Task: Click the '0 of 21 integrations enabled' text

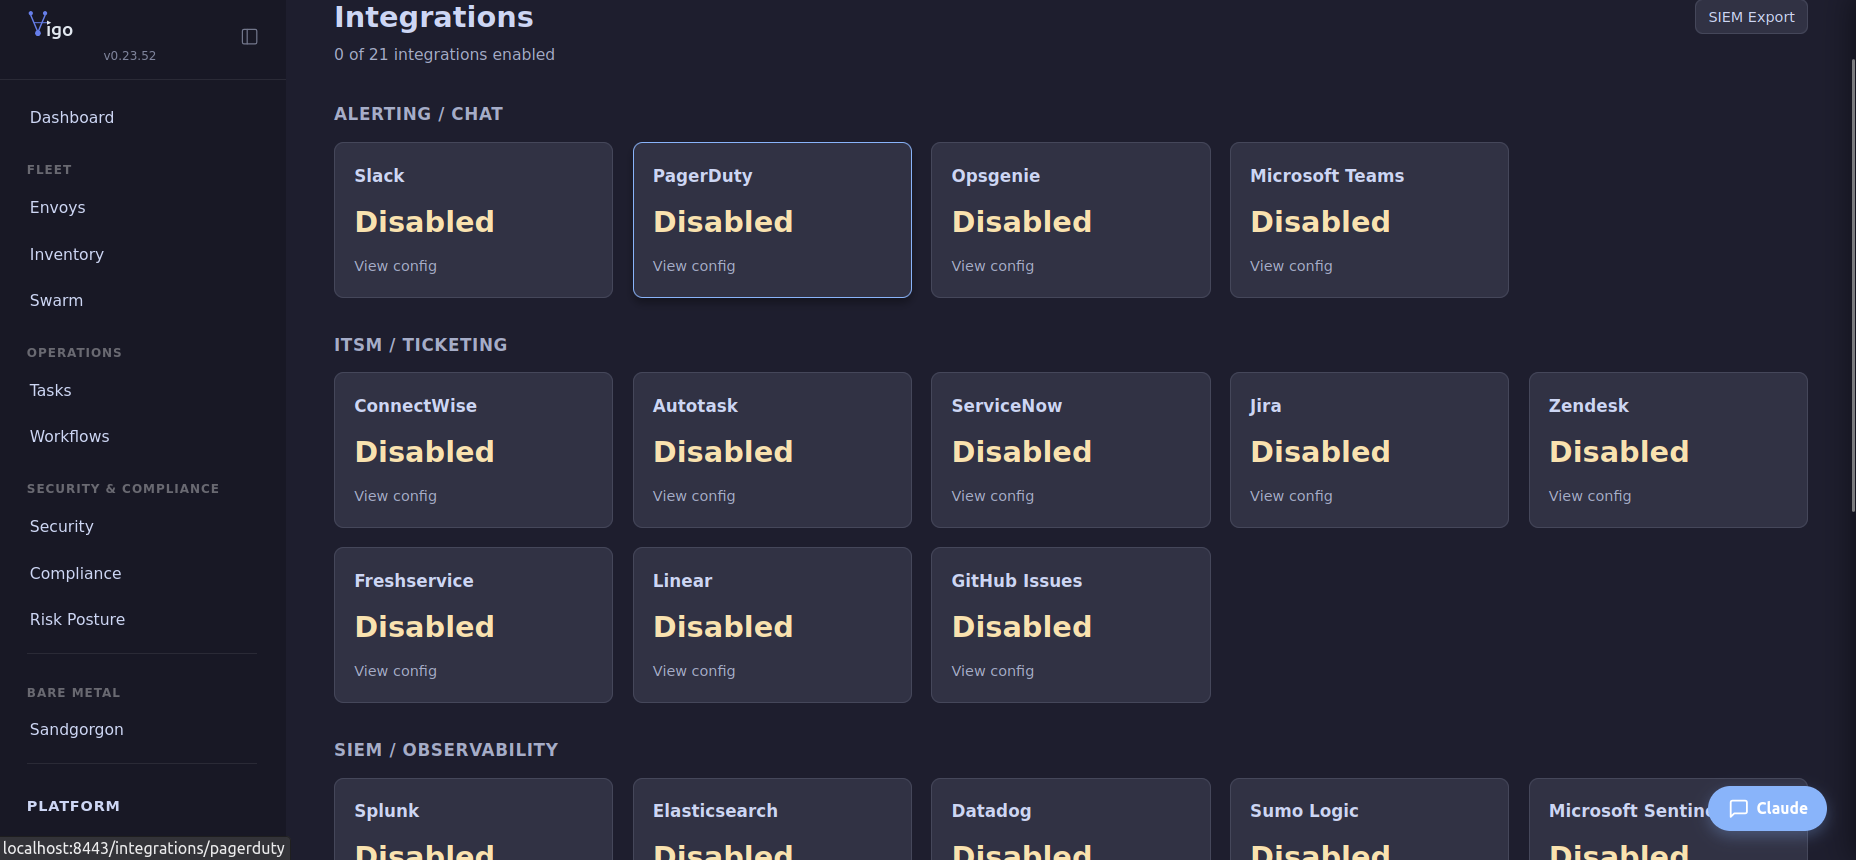Action: pos(444,55)
